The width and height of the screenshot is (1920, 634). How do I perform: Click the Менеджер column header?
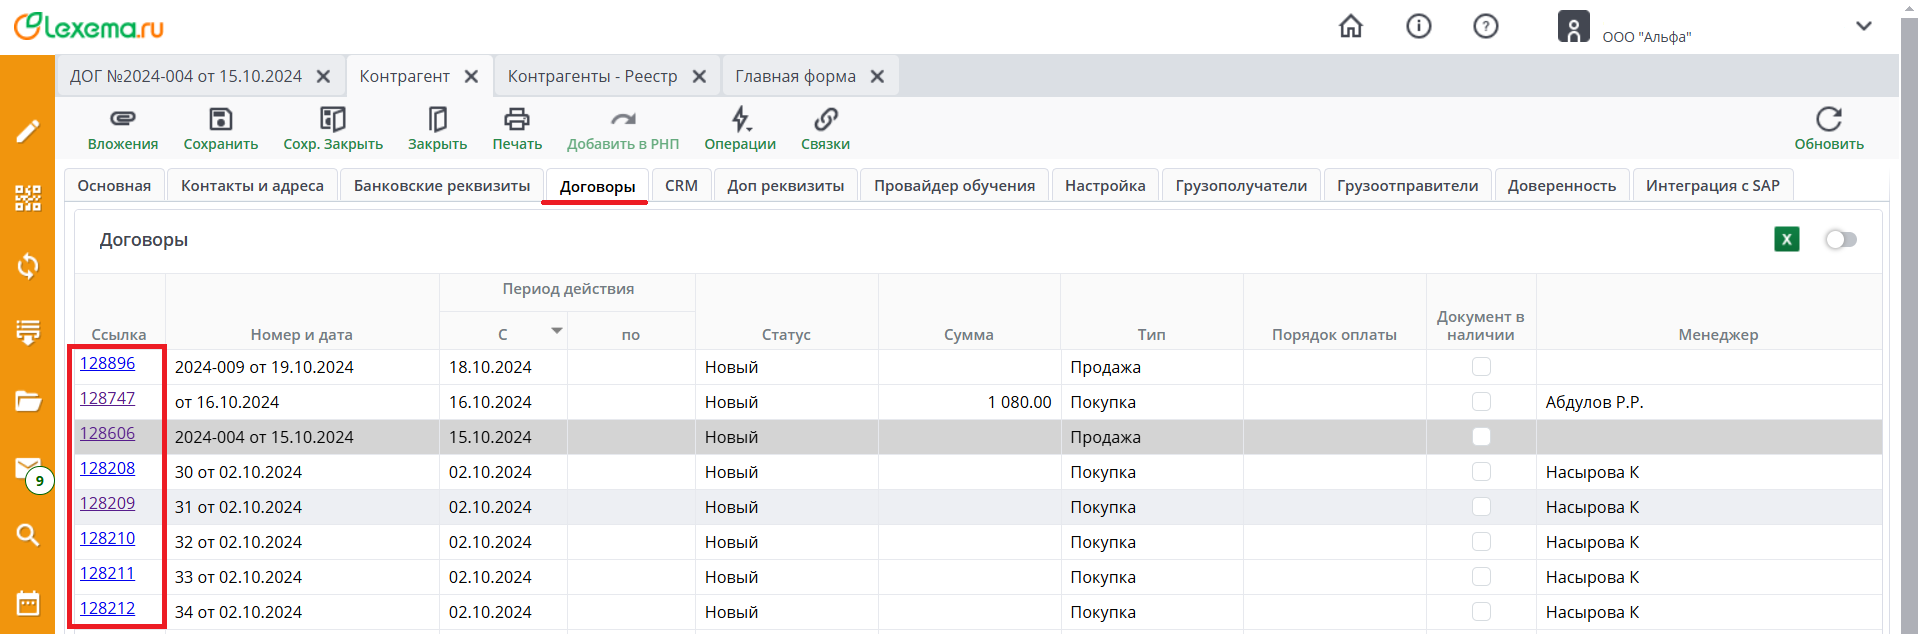coord(1717,335)
